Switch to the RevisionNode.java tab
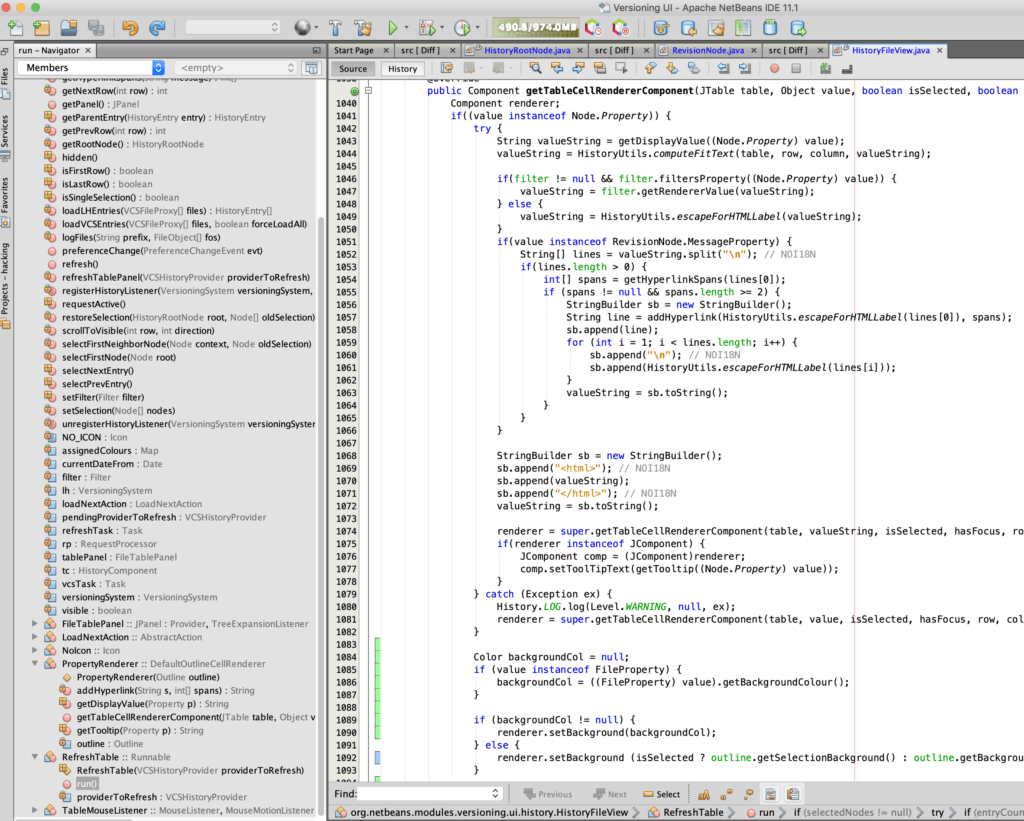 (707, 50)
